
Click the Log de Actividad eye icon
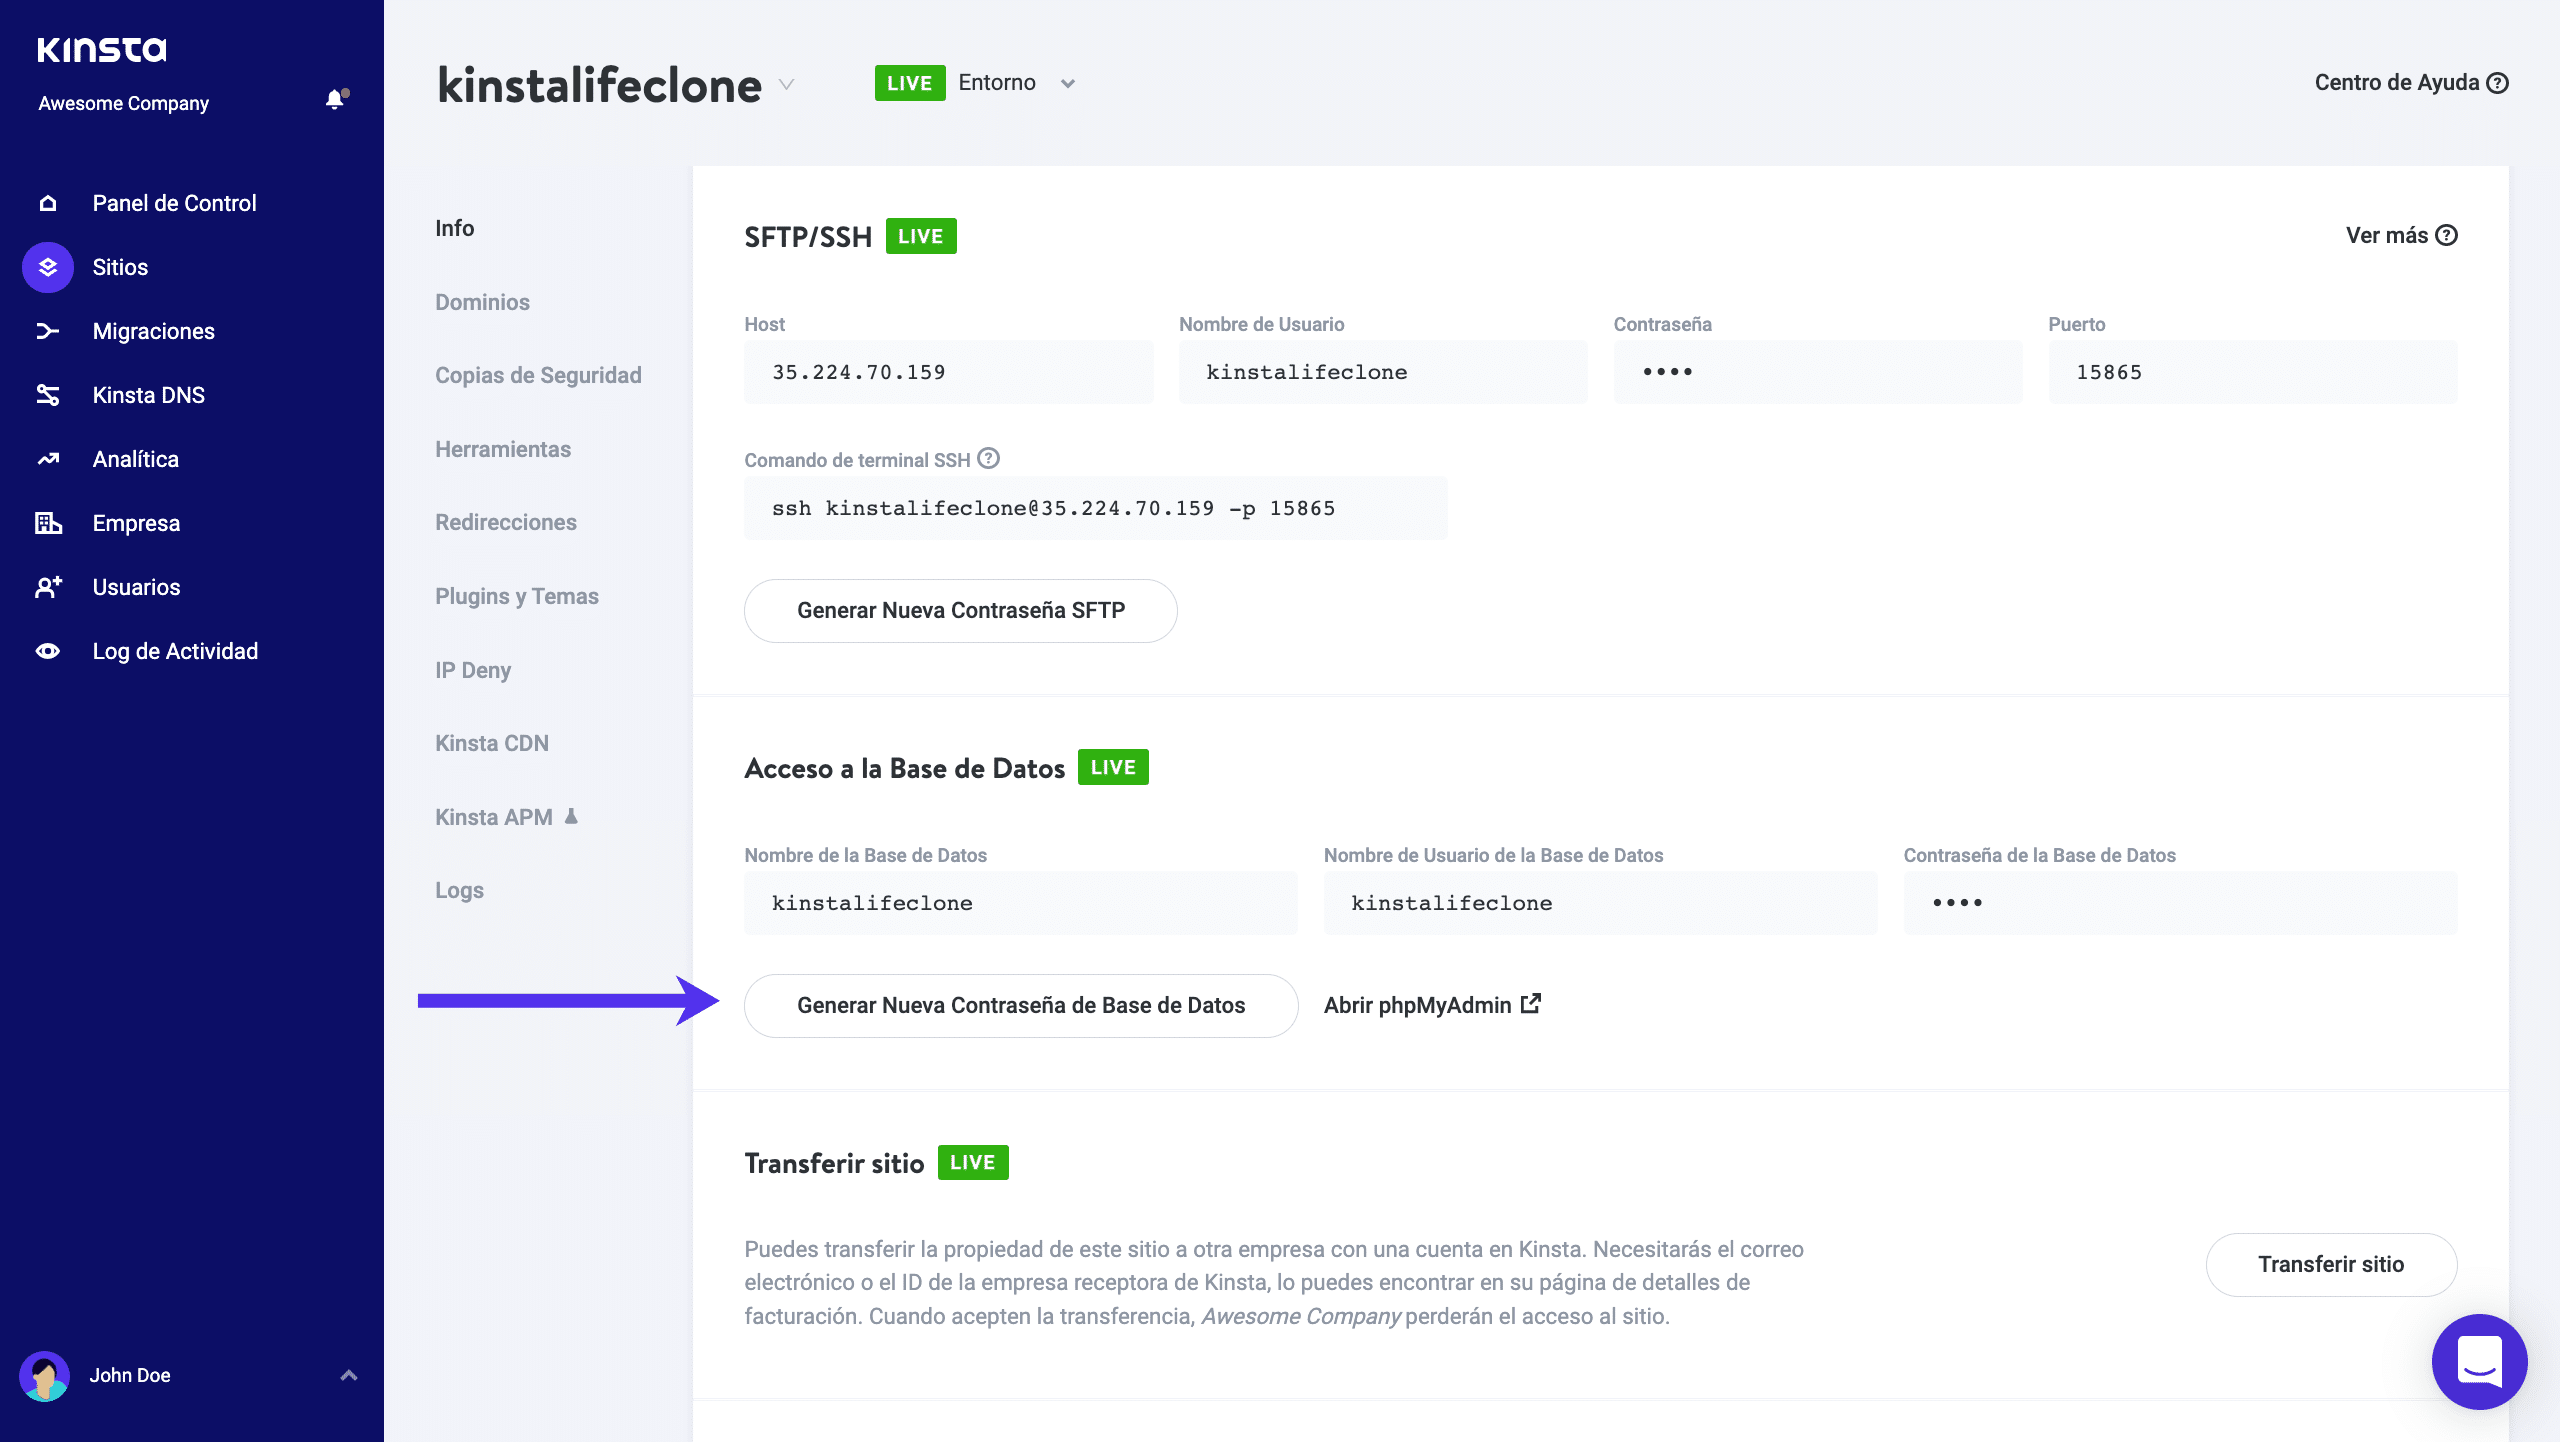pos(48,651)
